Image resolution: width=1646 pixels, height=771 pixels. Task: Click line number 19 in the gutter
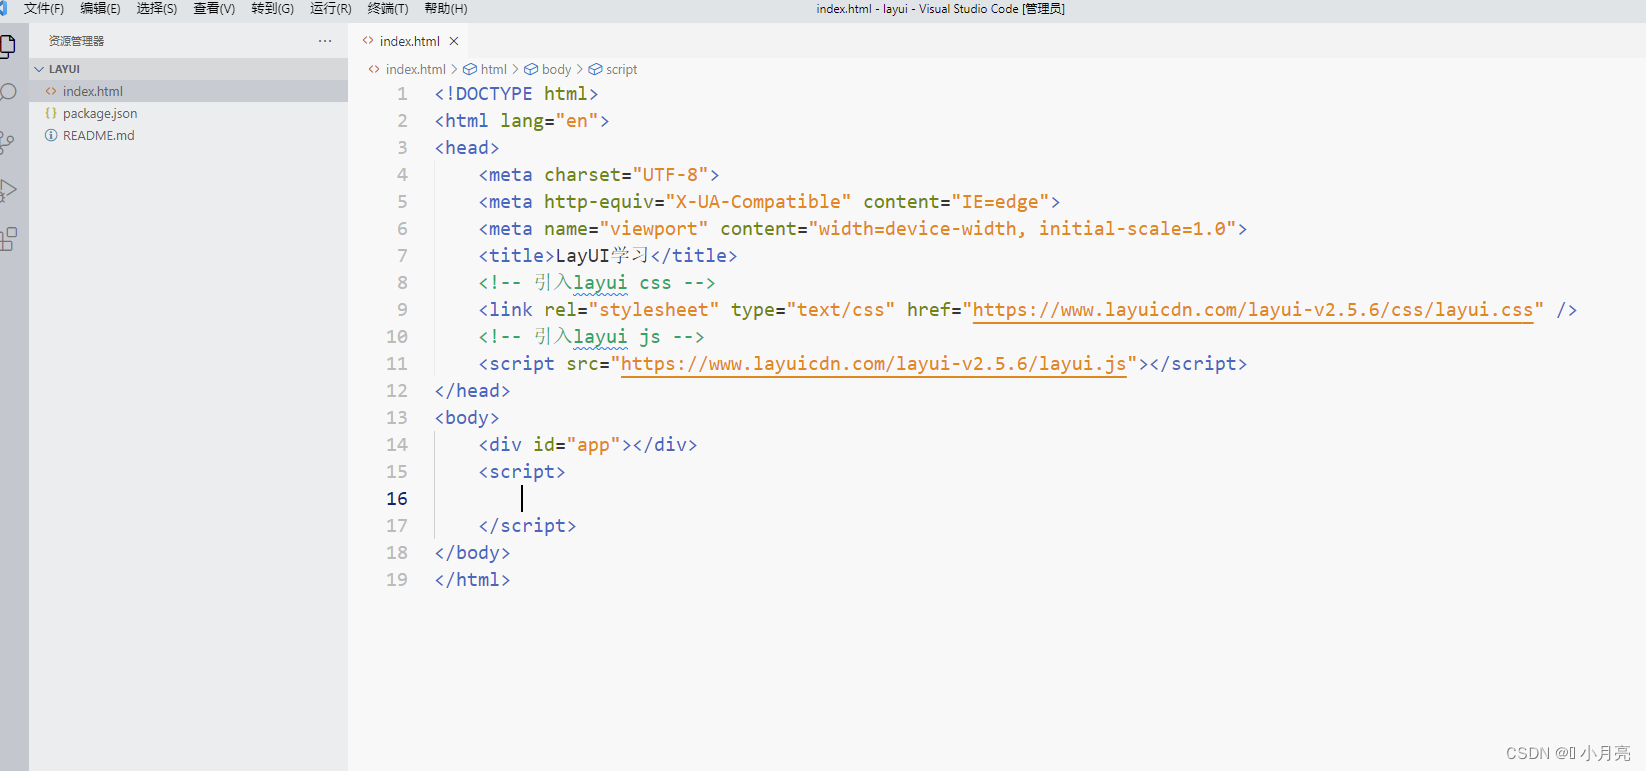click(397, 580)
